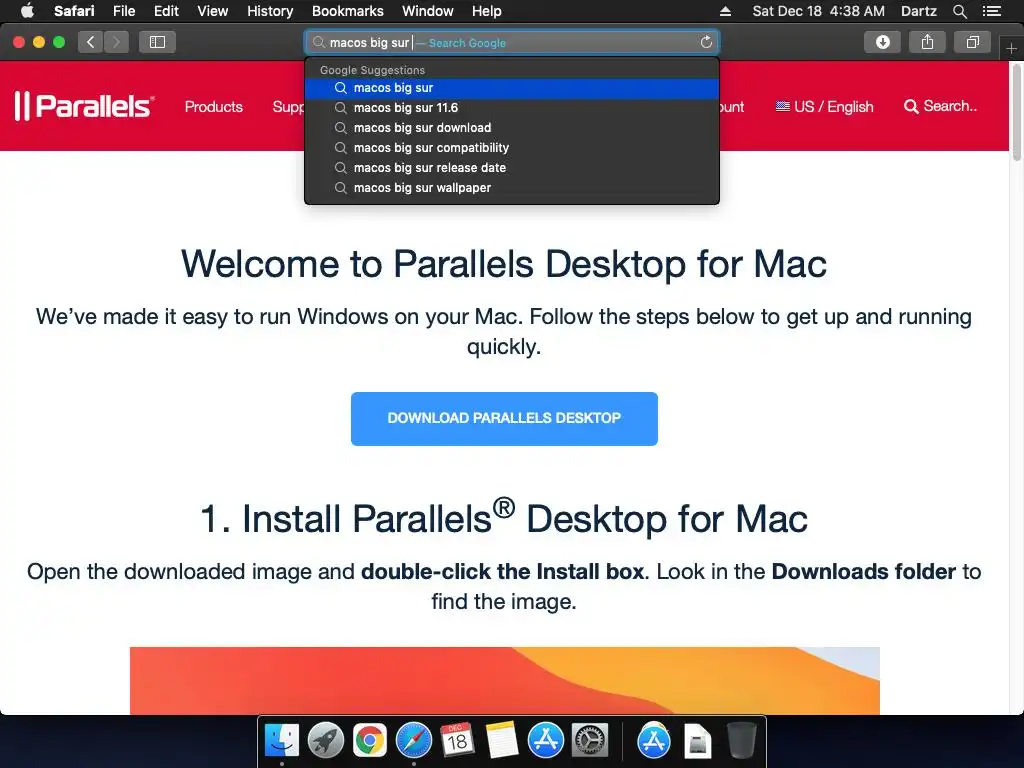Click the date and time in menu bar

(818, 11)
